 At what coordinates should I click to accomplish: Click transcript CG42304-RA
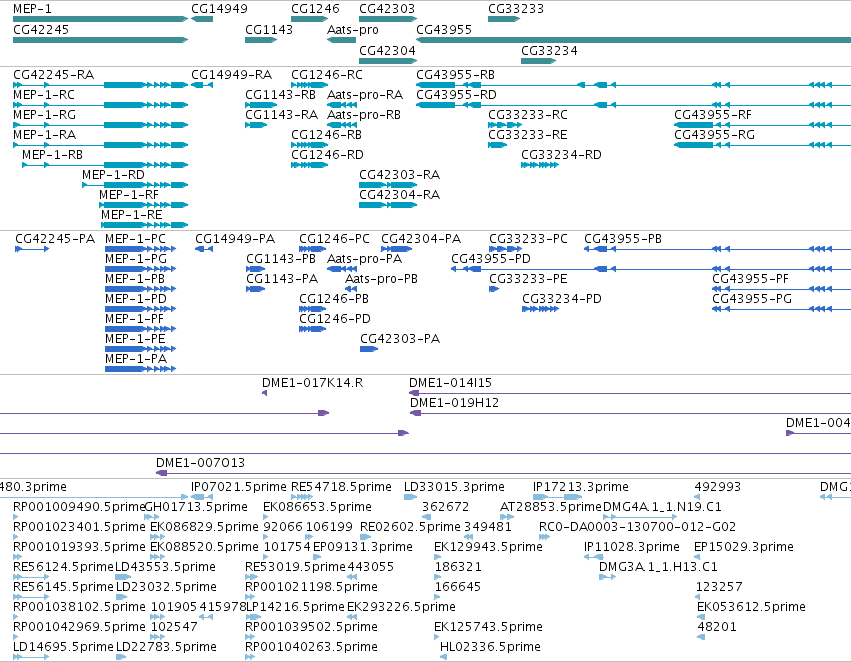pos(388,205)
